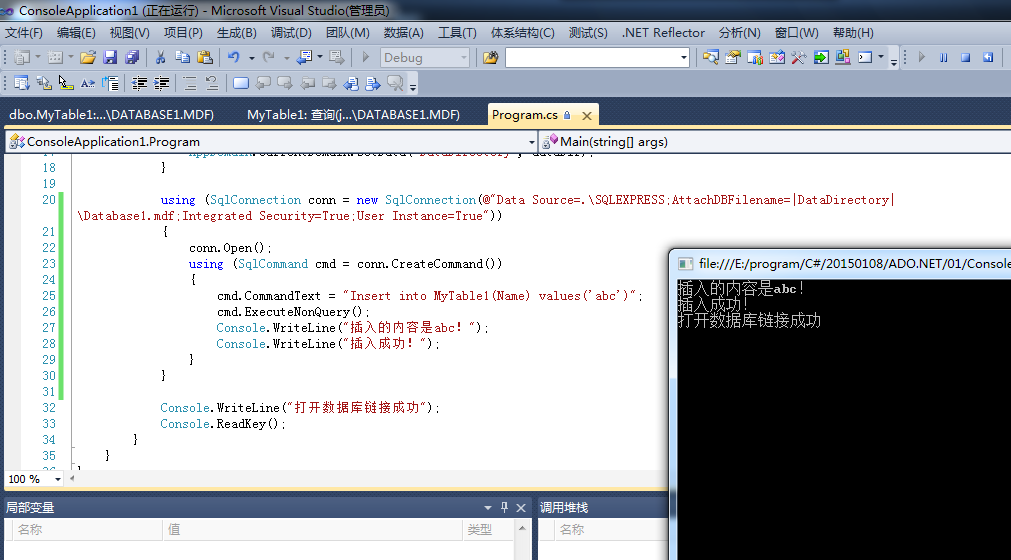
Task: Open the Properties Window icon
Action: point(732,57)
